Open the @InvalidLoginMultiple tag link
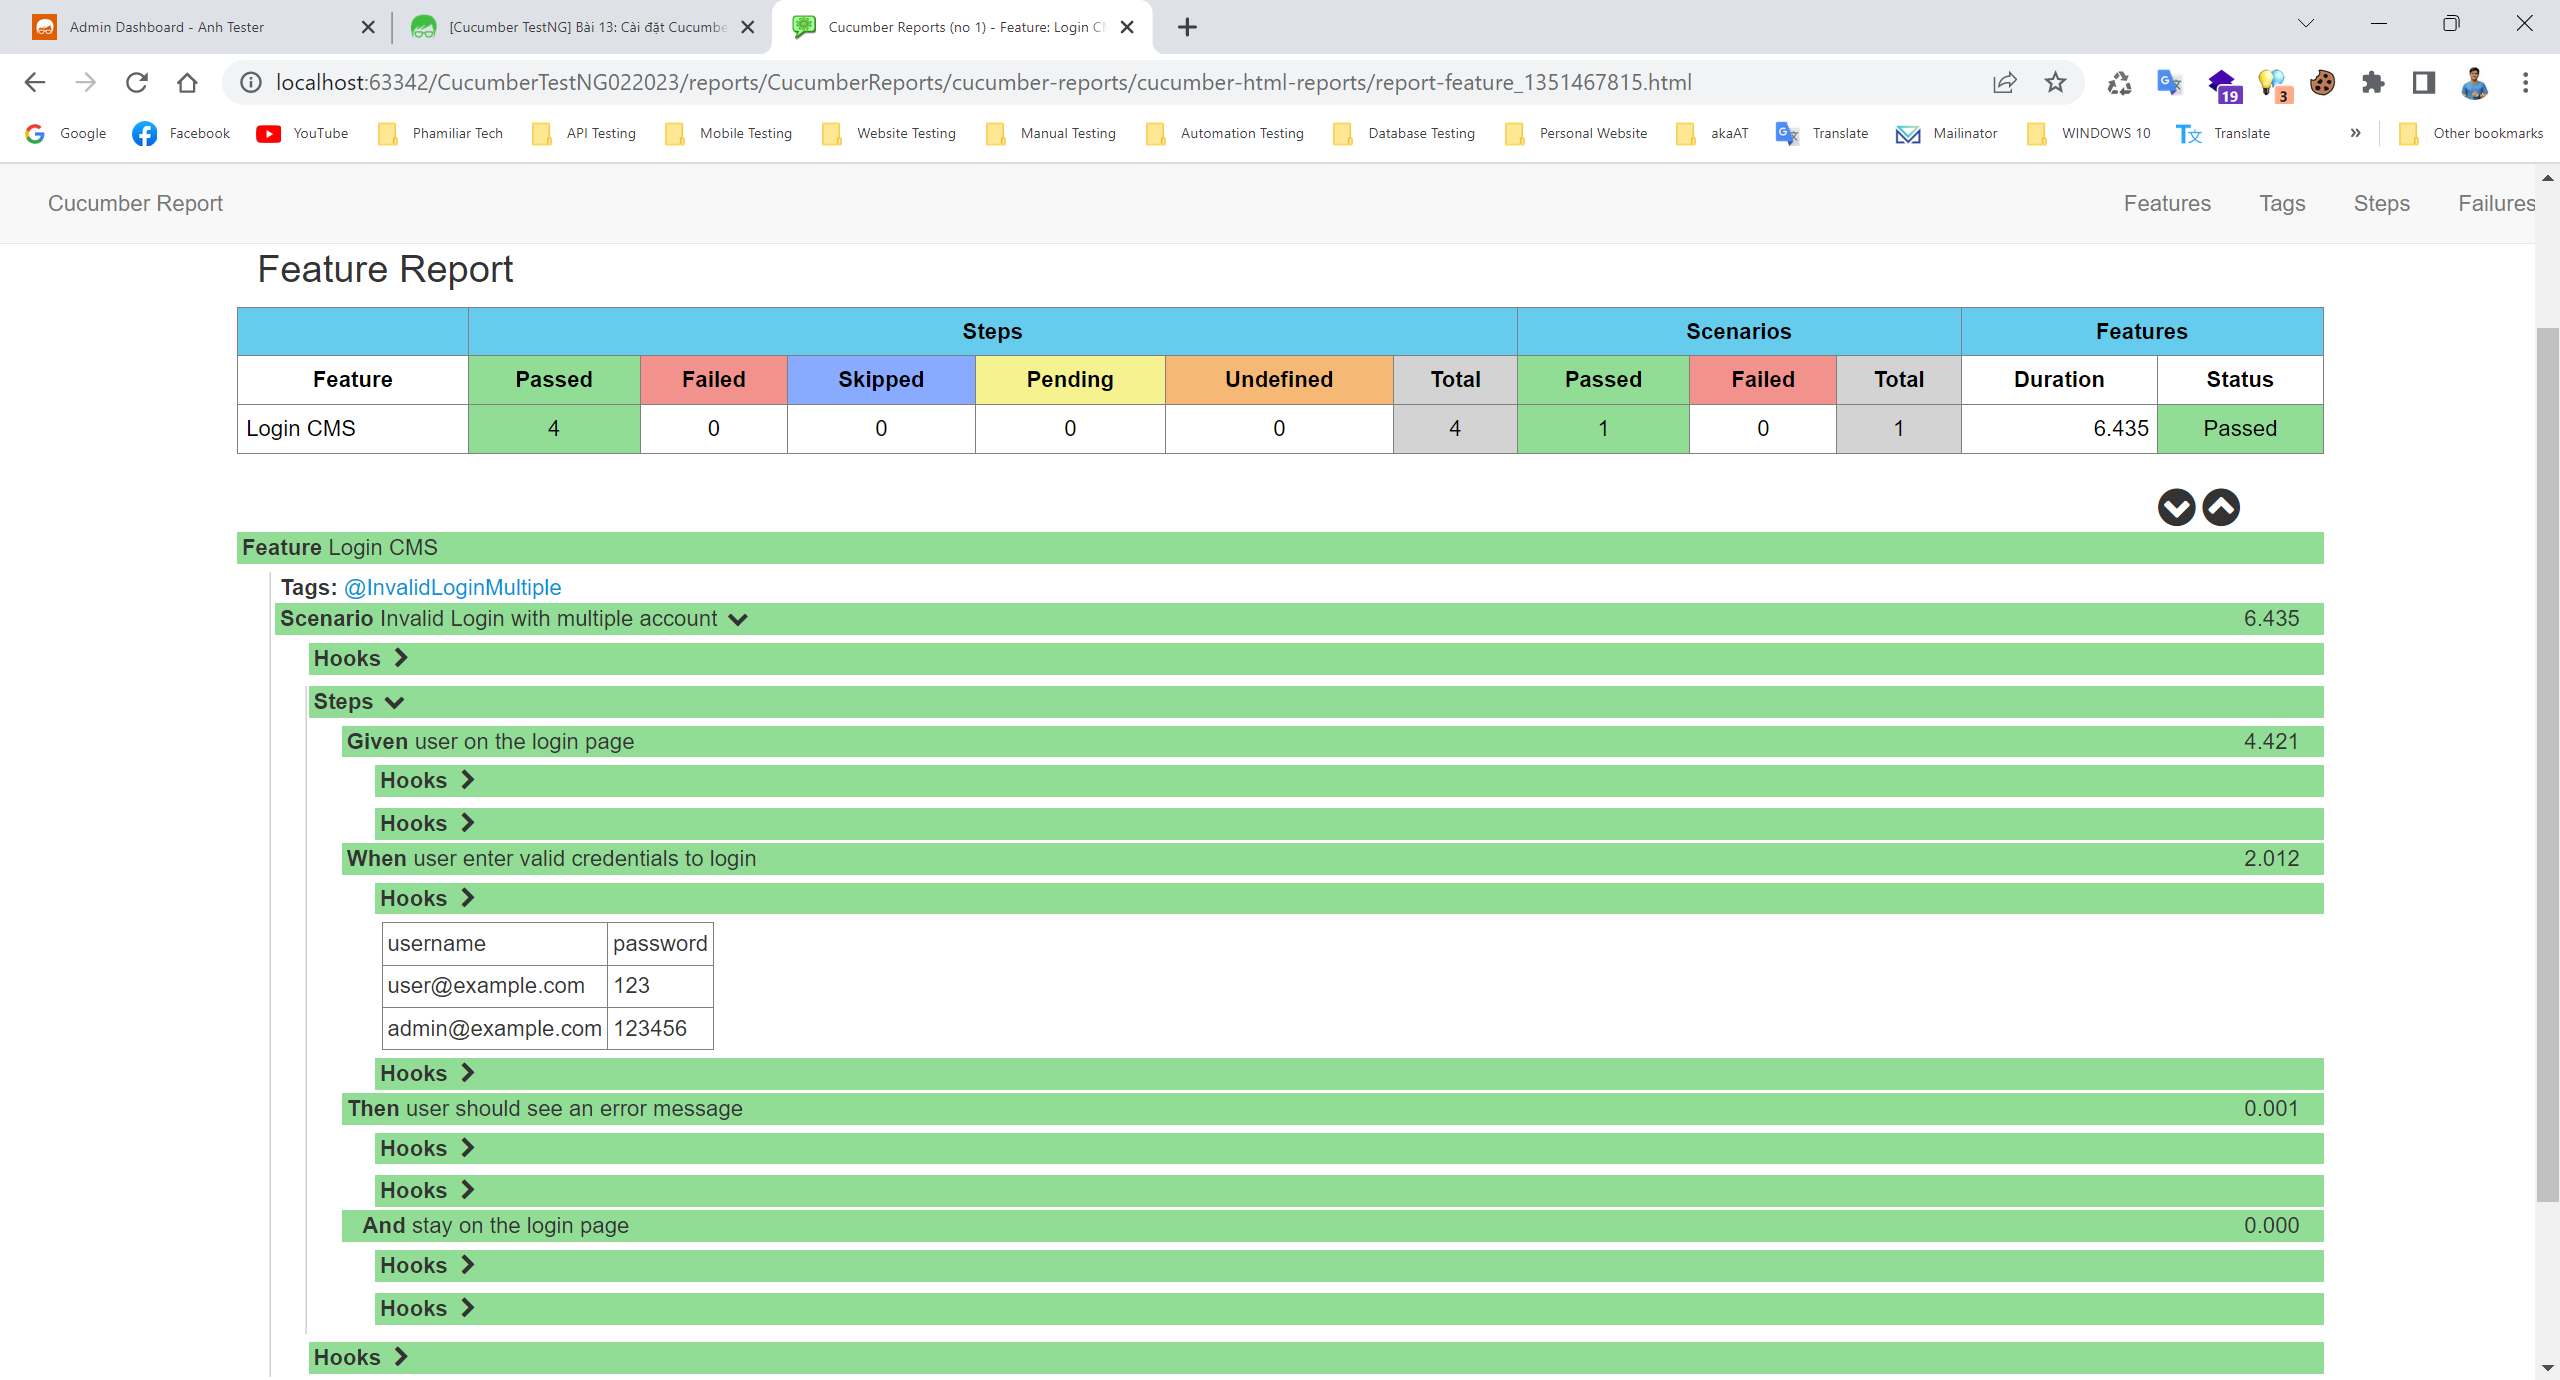Viewport: 2560px width, 1380px height. coord(452,587)
